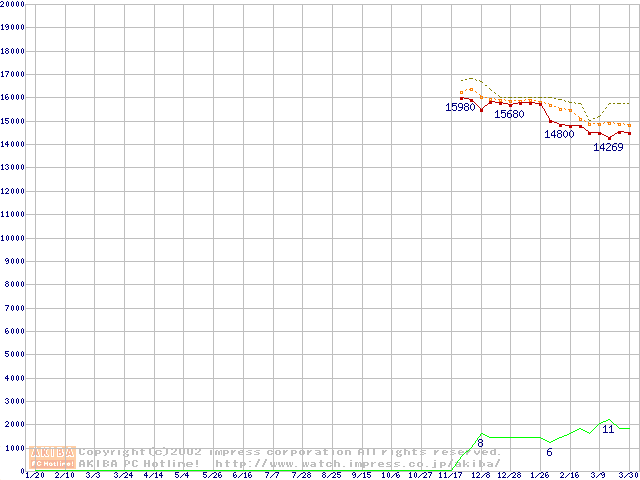Select the 1/20 date on the X axis
The width and height of the screenshot is (640, 480).
pyautogui.click(x=34, y=475)
